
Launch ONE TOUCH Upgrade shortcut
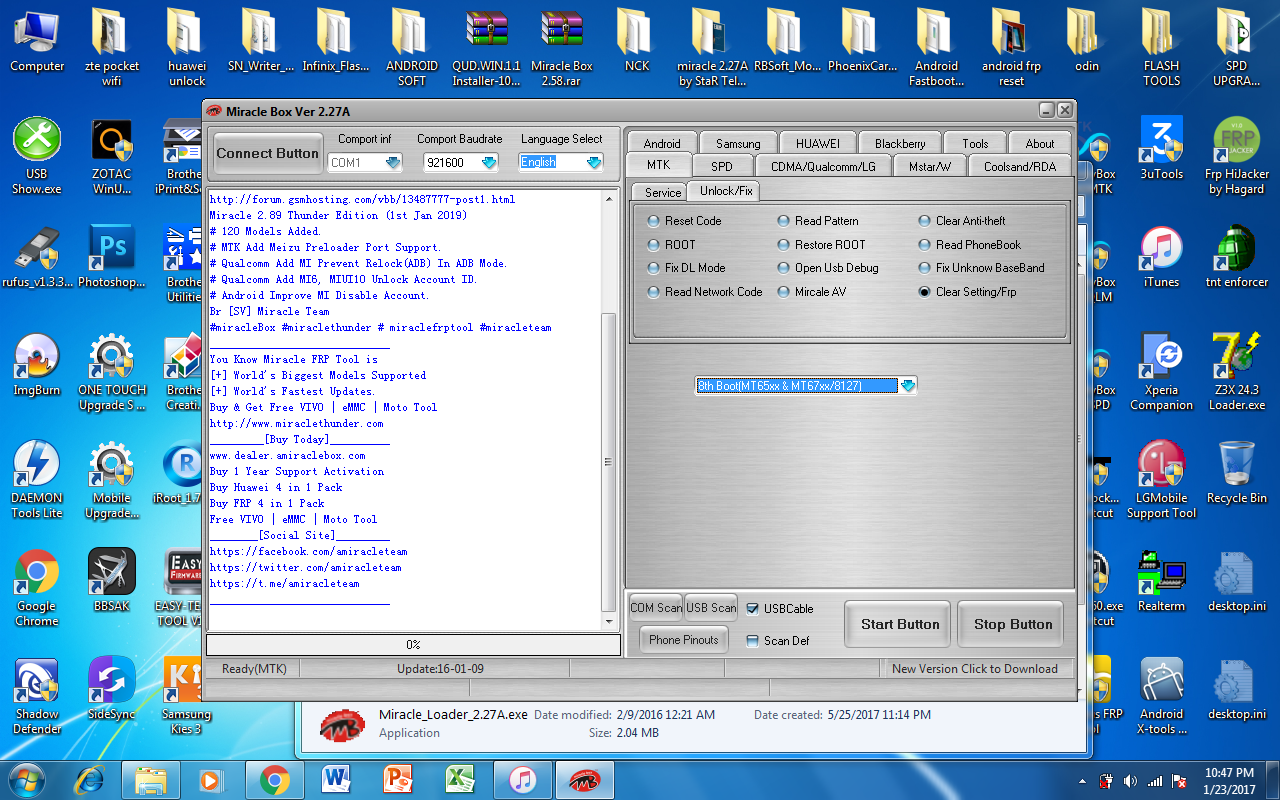(x=112, y=371)
